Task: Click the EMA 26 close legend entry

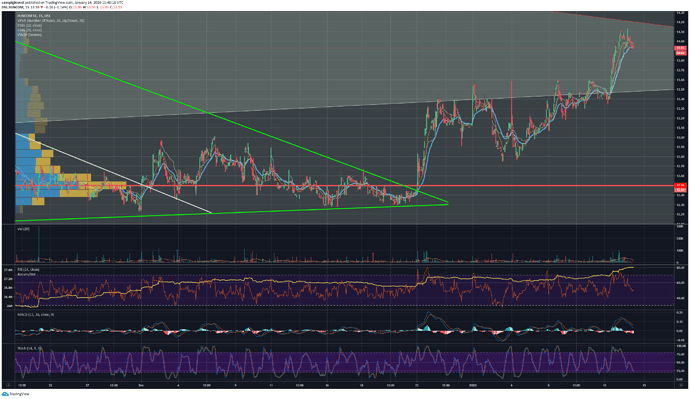Action: pyautogui.click(x=30, y=30)
